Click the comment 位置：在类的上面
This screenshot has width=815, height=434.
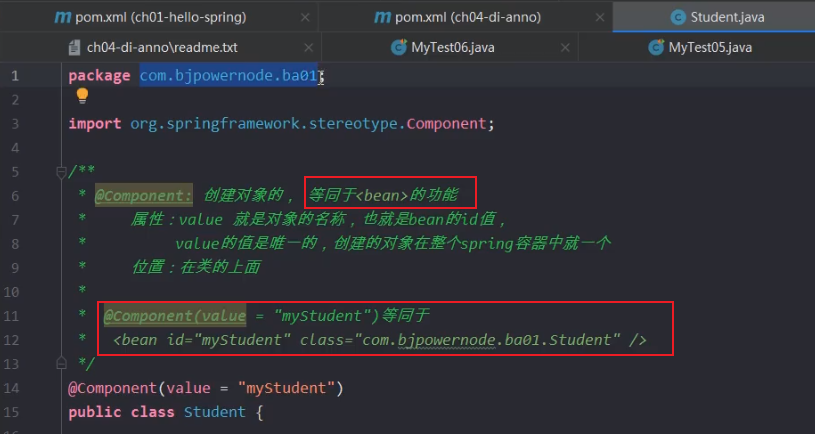click(x=196, y=267)
